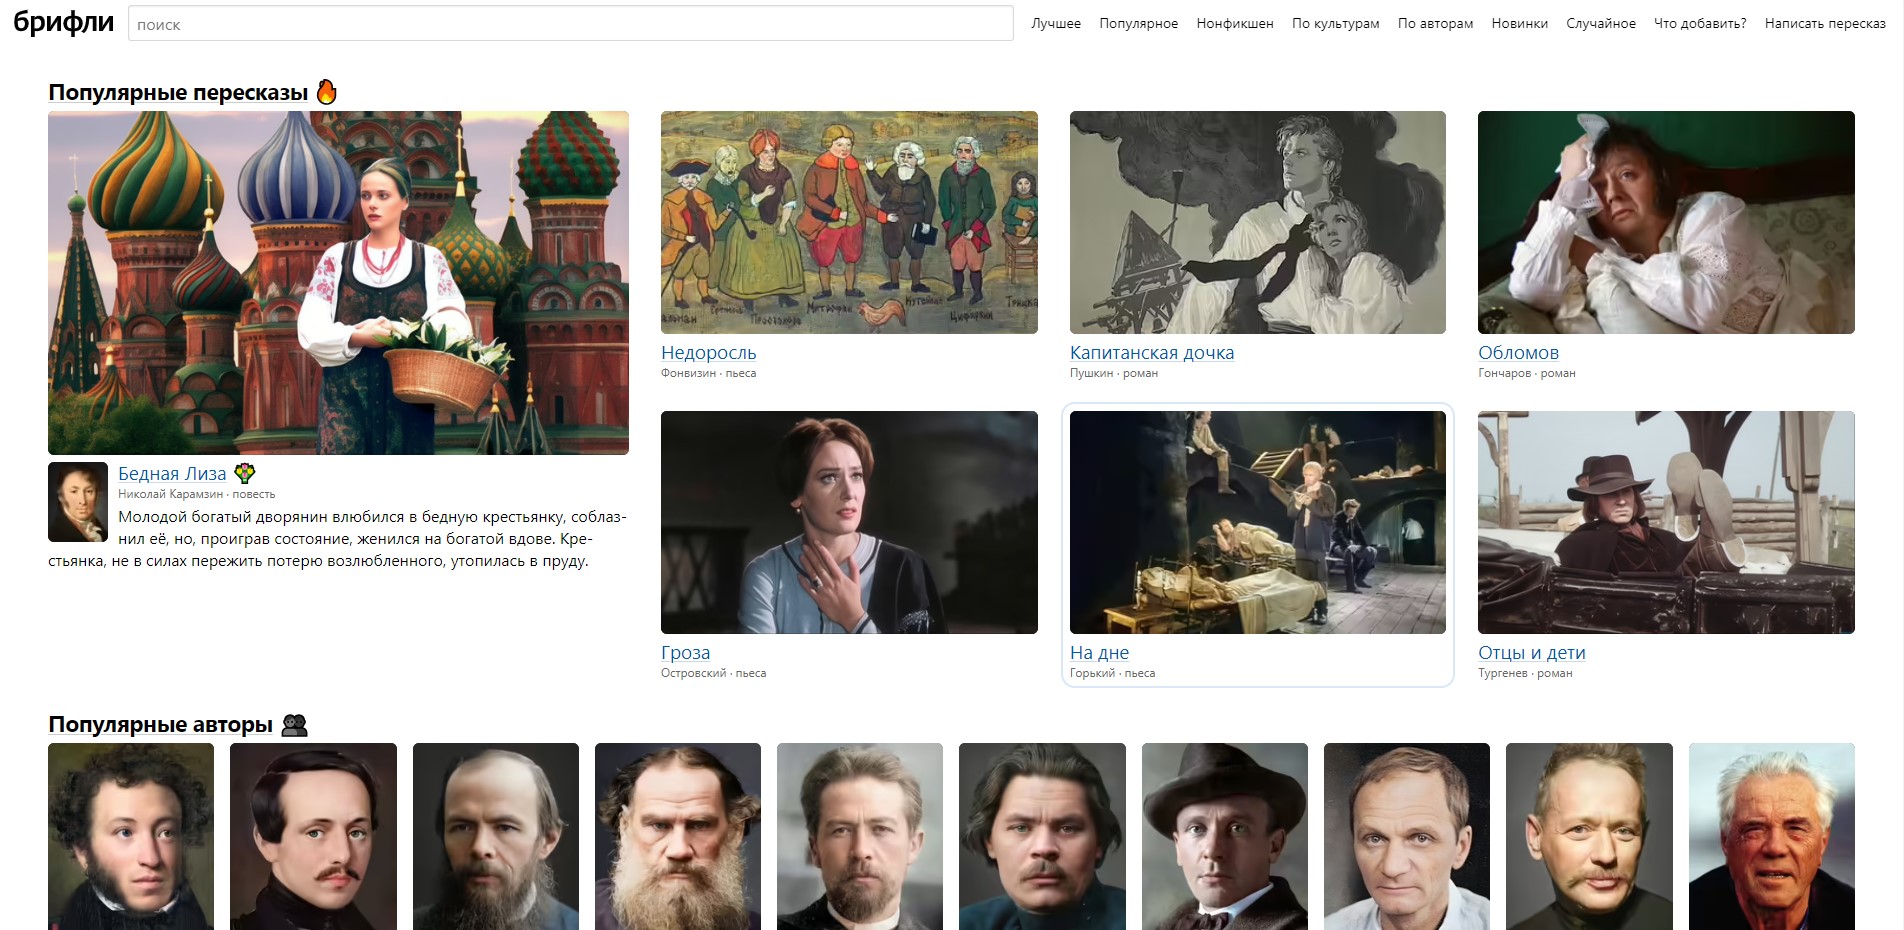Open the Недоросль title link
This screenshot has width=1904, height=930.
[708, 352]
